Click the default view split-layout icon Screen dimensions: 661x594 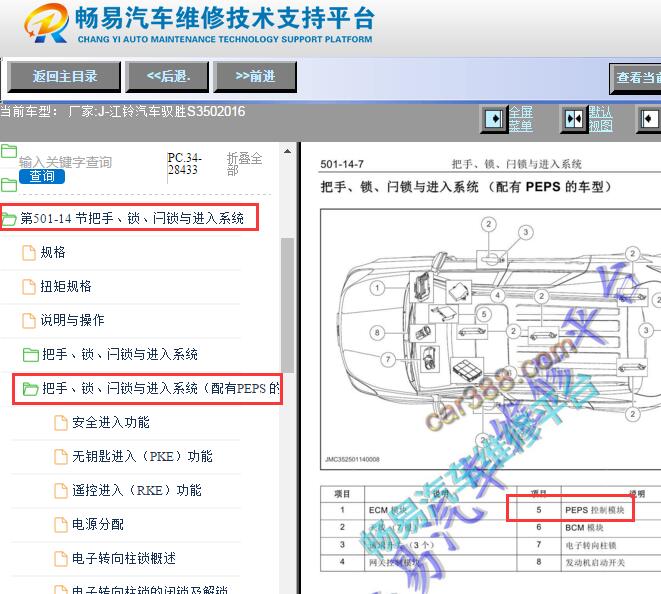click(x=574, y=119)
